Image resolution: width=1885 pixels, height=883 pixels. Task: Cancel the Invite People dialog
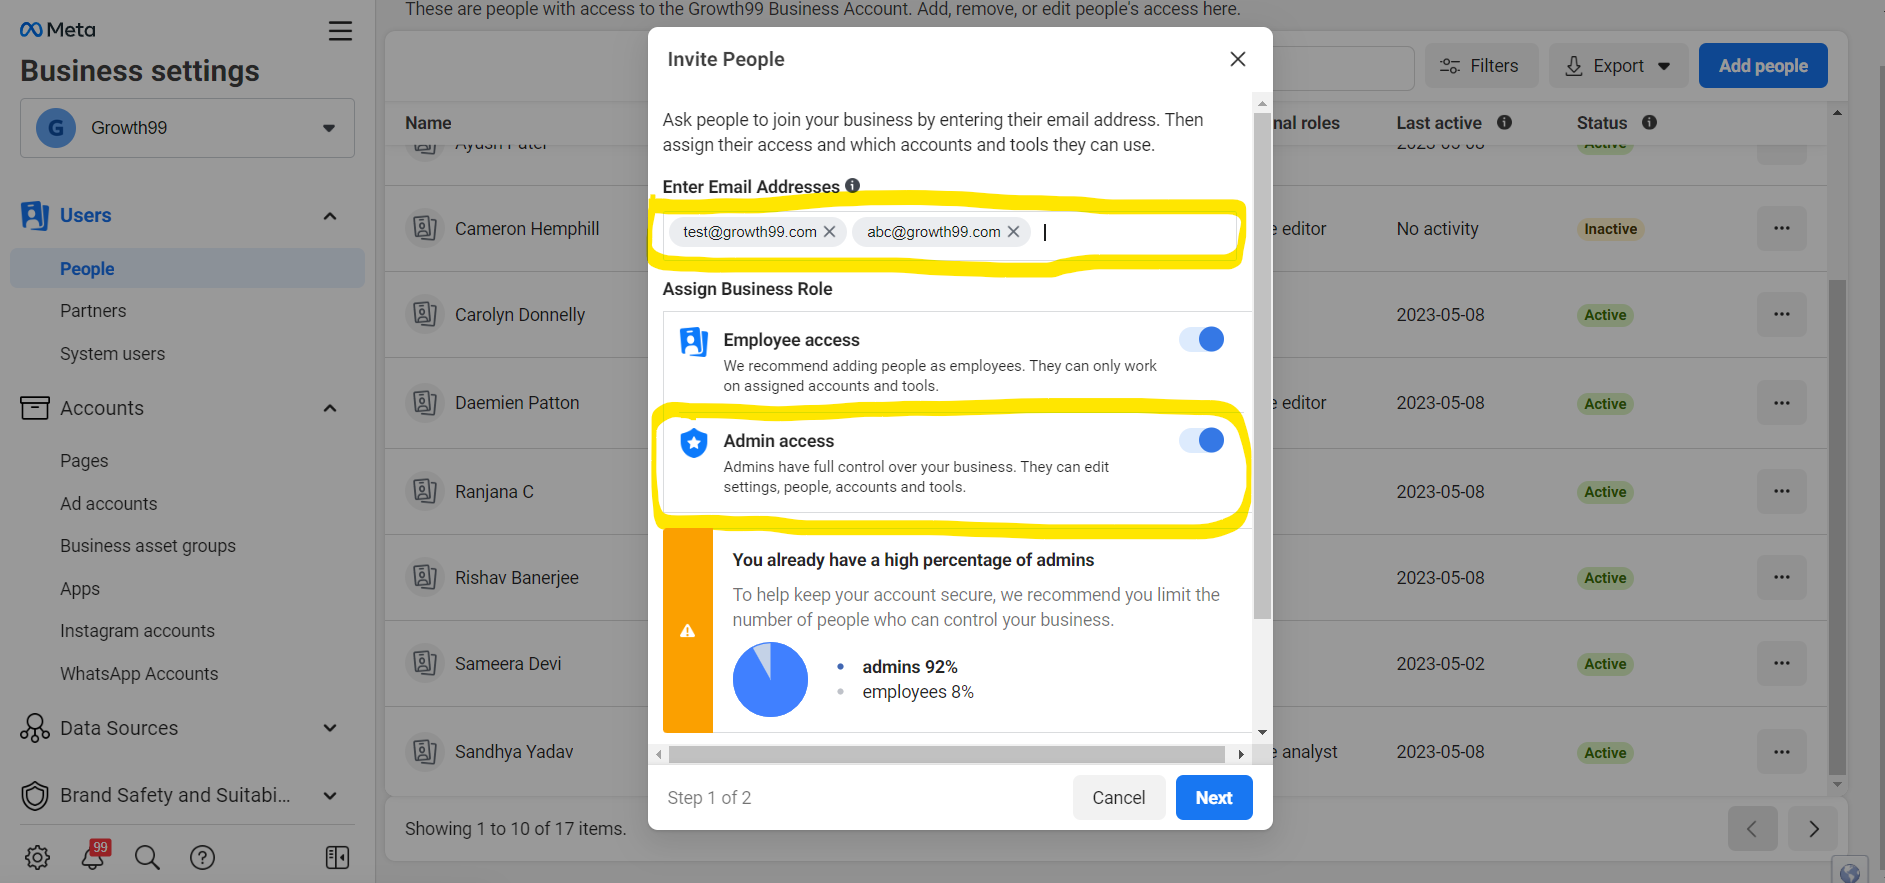(x=1119, y=798)
